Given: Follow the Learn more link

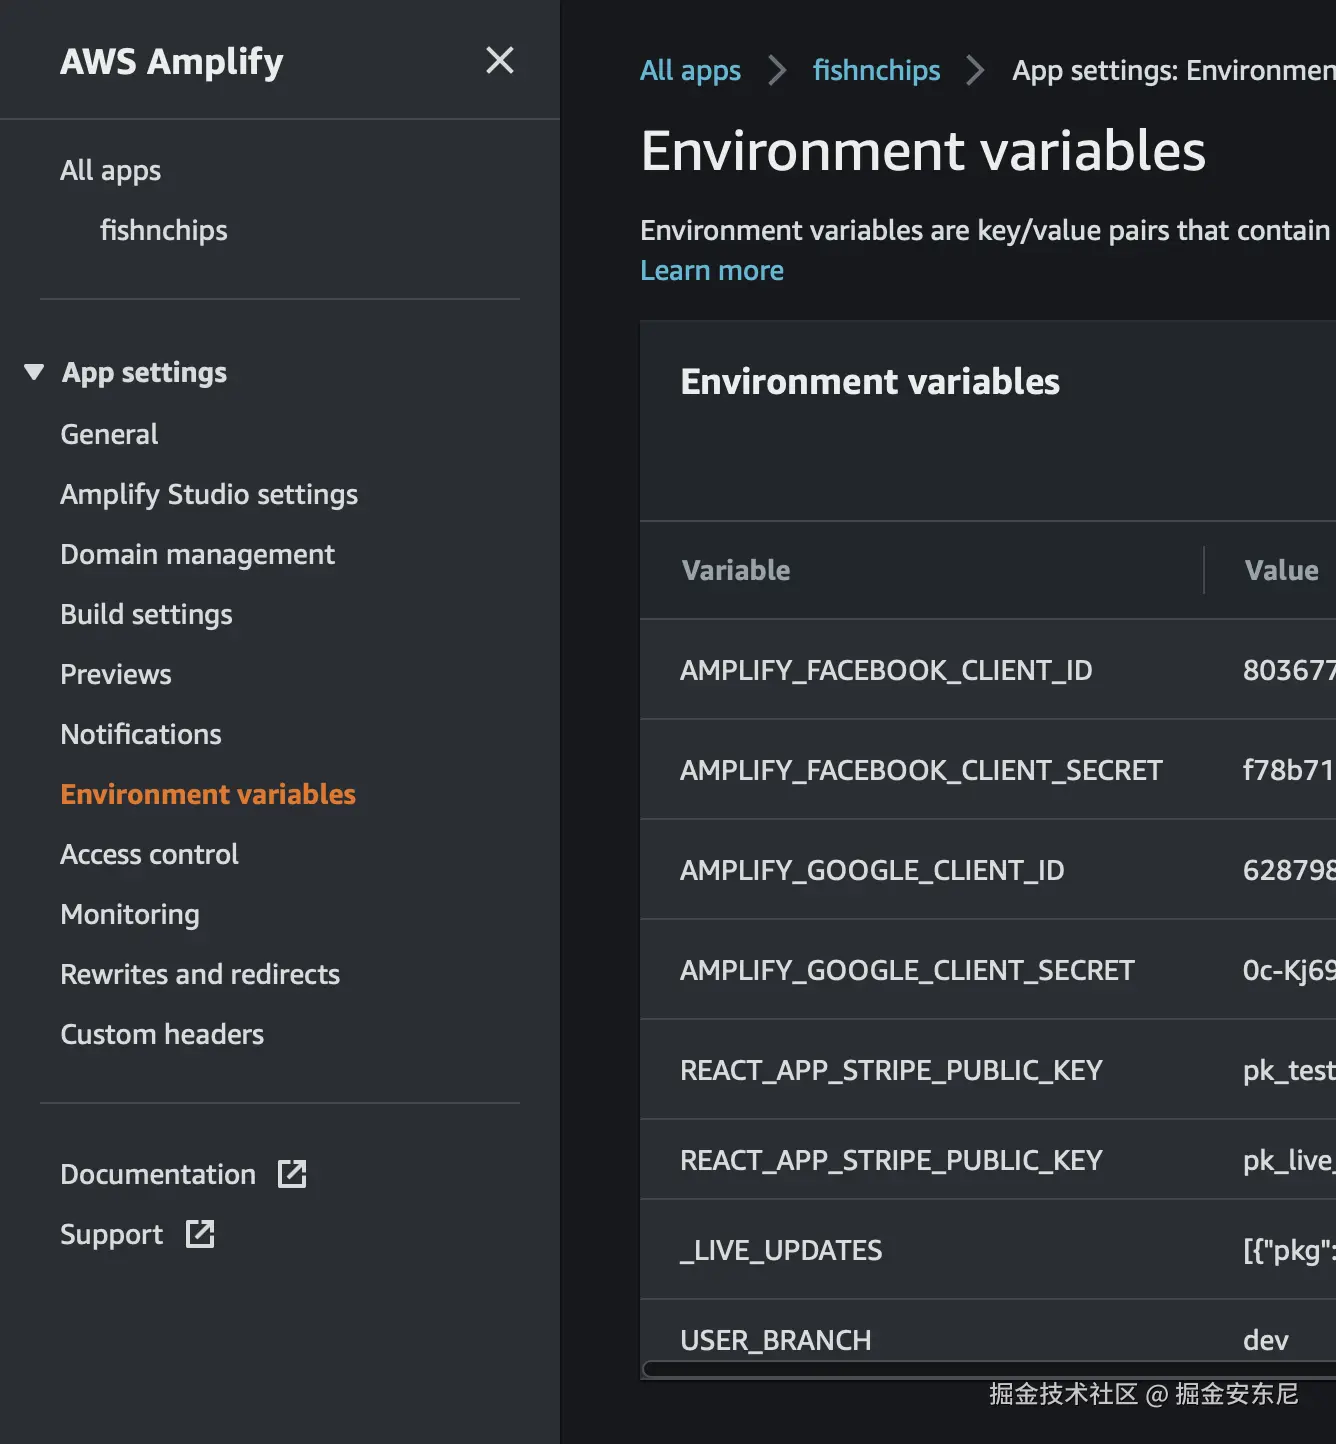Looking at the screenshot, I should click(x=711, y=270).
